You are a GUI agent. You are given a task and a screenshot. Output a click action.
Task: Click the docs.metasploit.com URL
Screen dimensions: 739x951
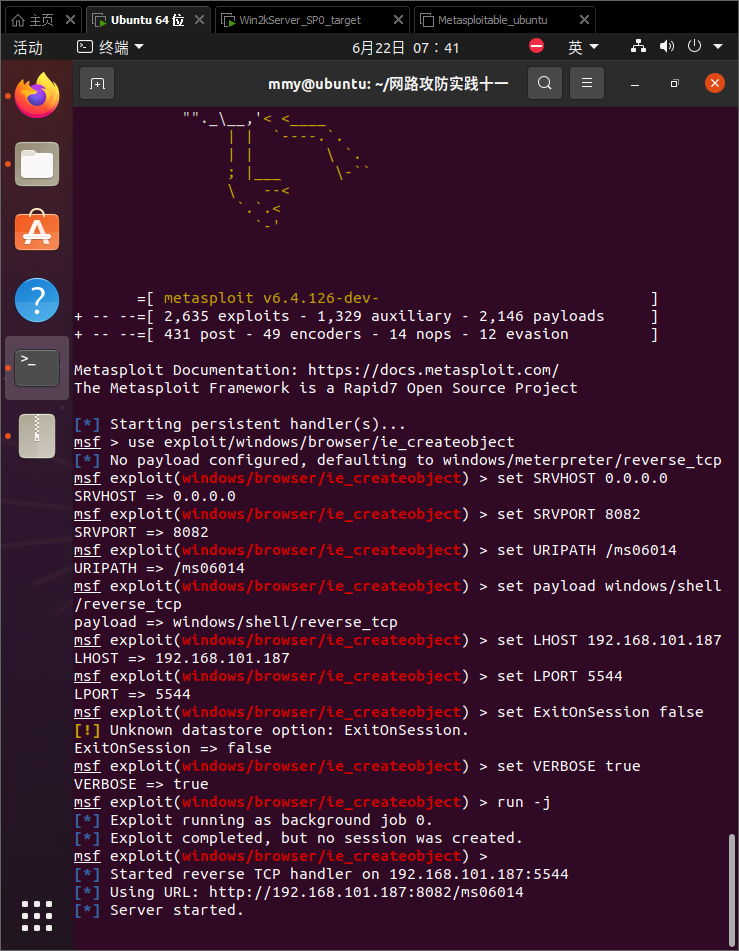pos(433,369)
